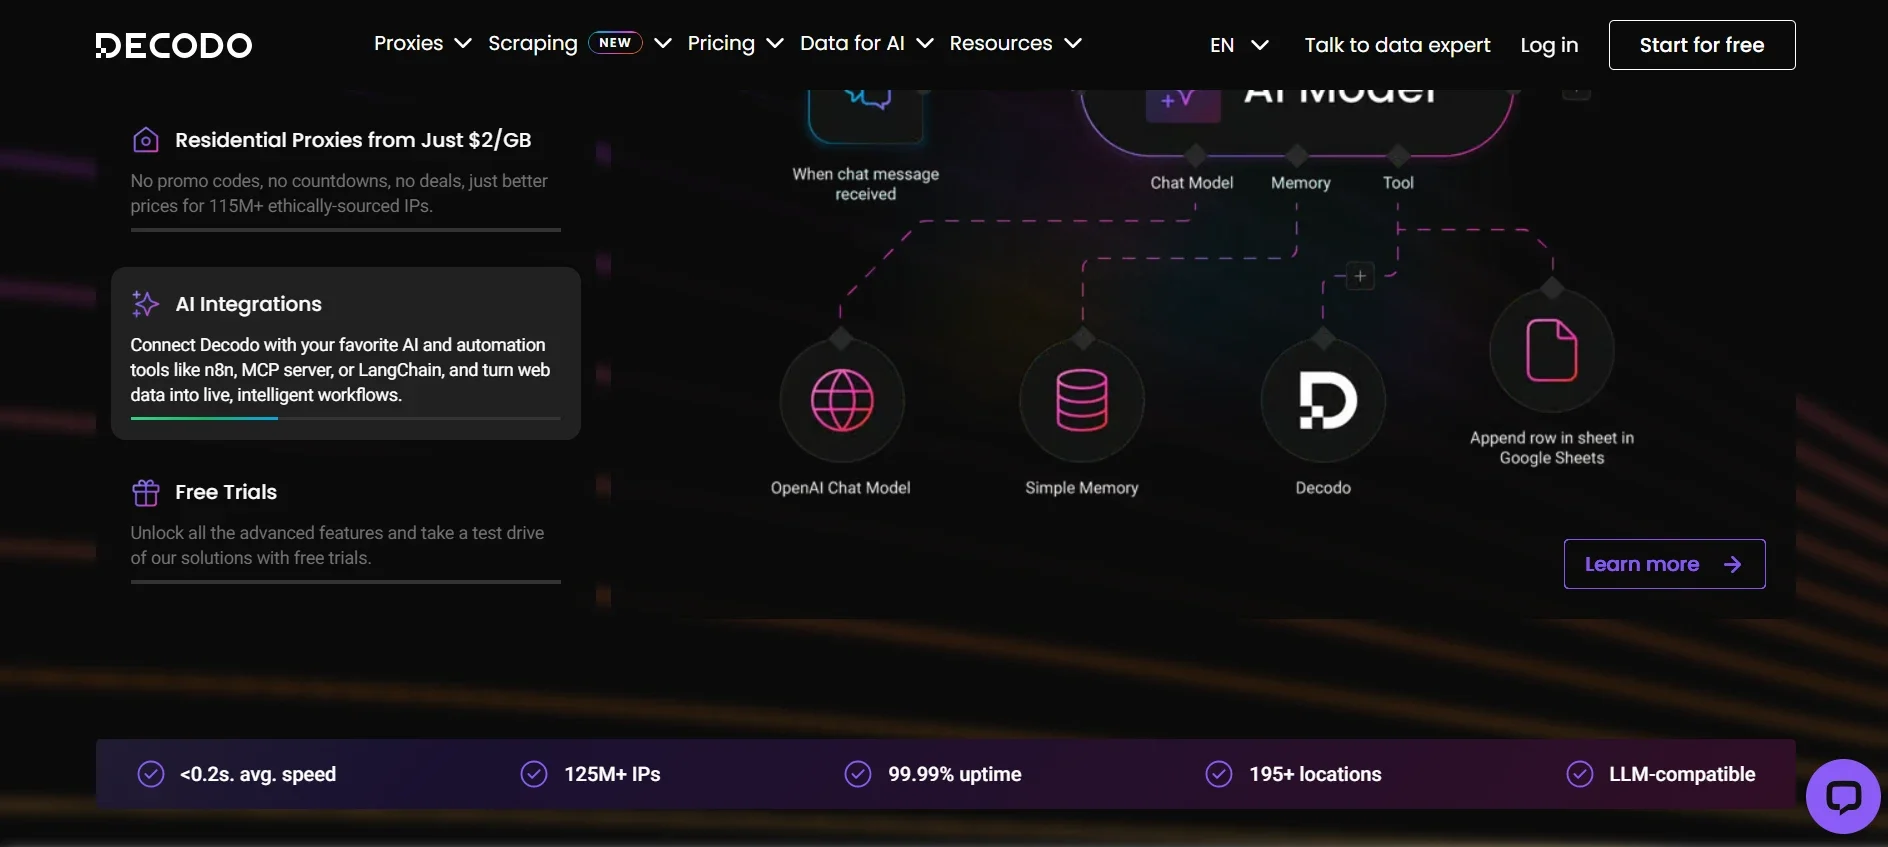Click the NEW badge next to Scraping
The width and height of the screenshot is (1888, 847).
coord(615,43)
